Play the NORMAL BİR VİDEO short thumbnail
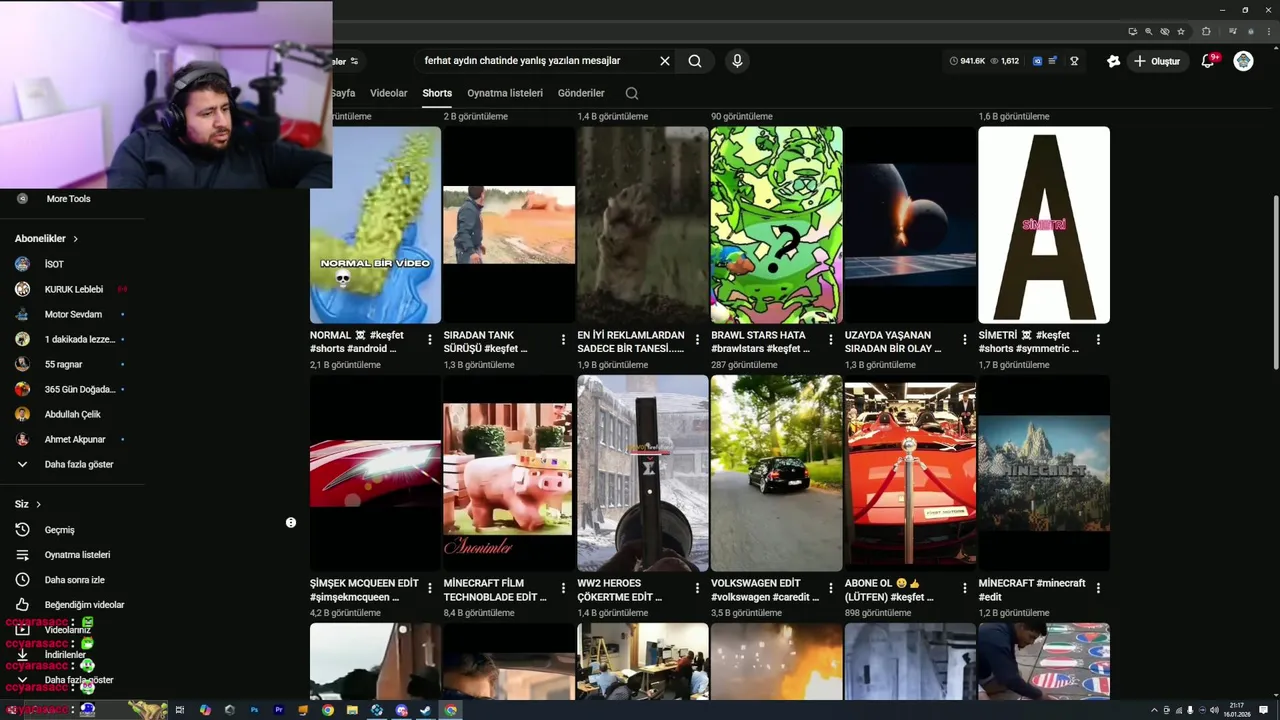Screen dimensions: 1280x720 375,225
